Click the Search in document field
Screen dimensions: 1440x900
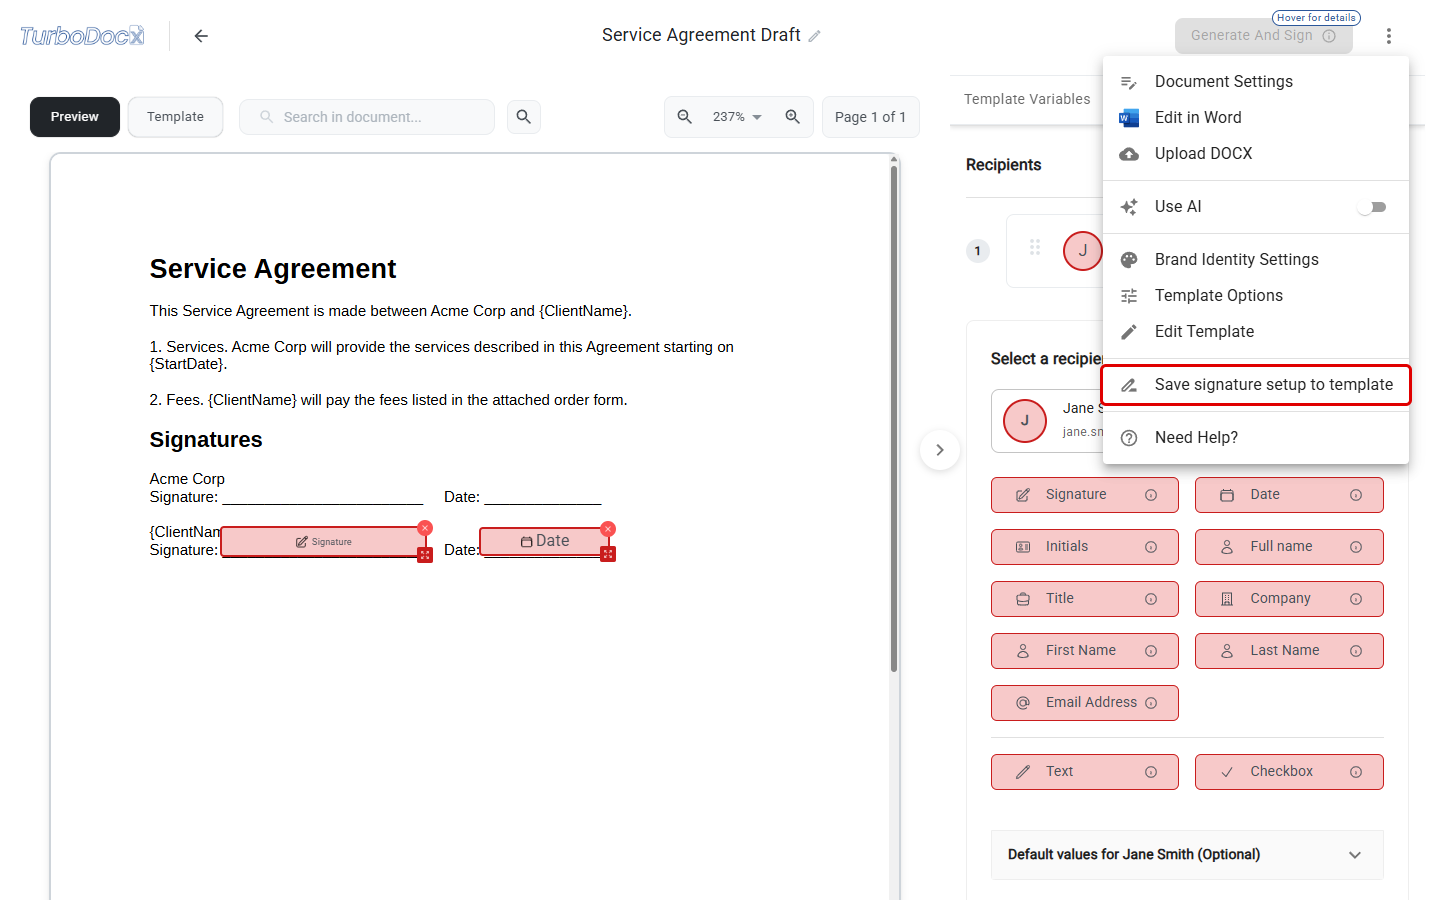coord(367,117)
